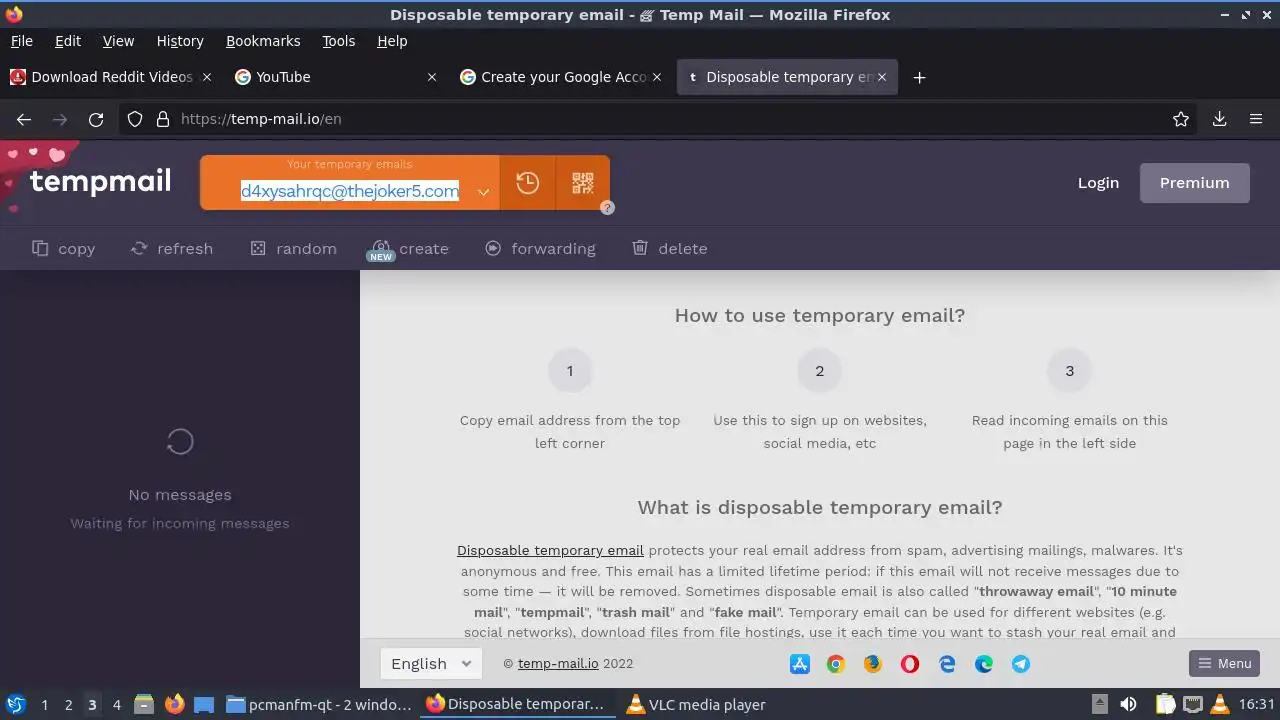Open the View menu
1280x720 pixels.
click(118, 41)
